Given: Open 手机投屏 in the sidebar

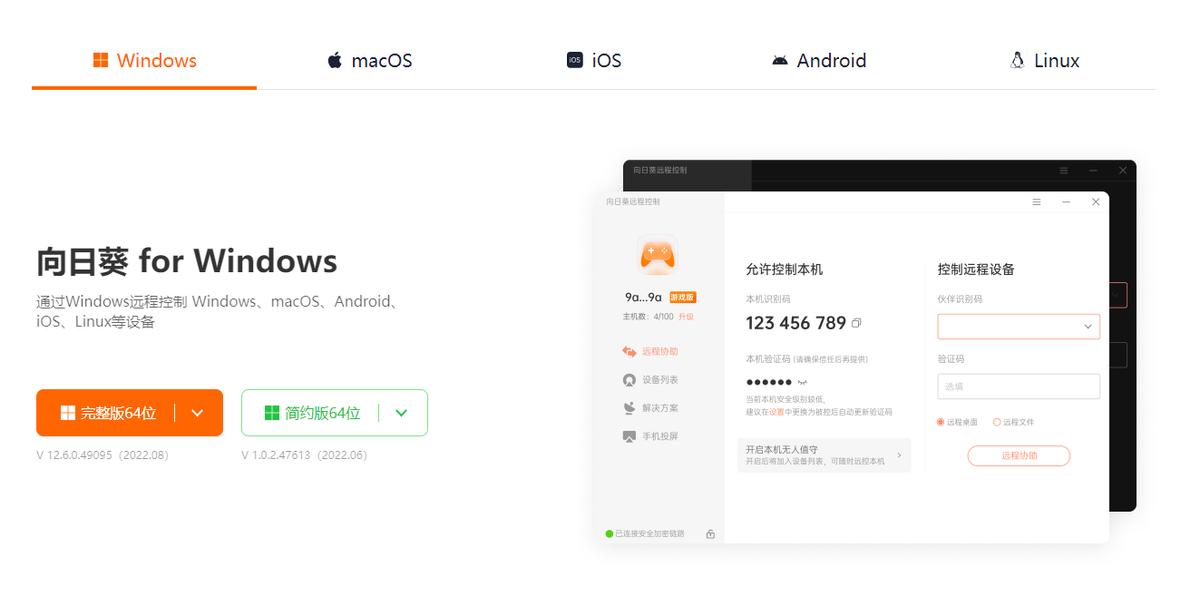Looking at the screenshot, I should pyautogui.click(x=650, y=436).
